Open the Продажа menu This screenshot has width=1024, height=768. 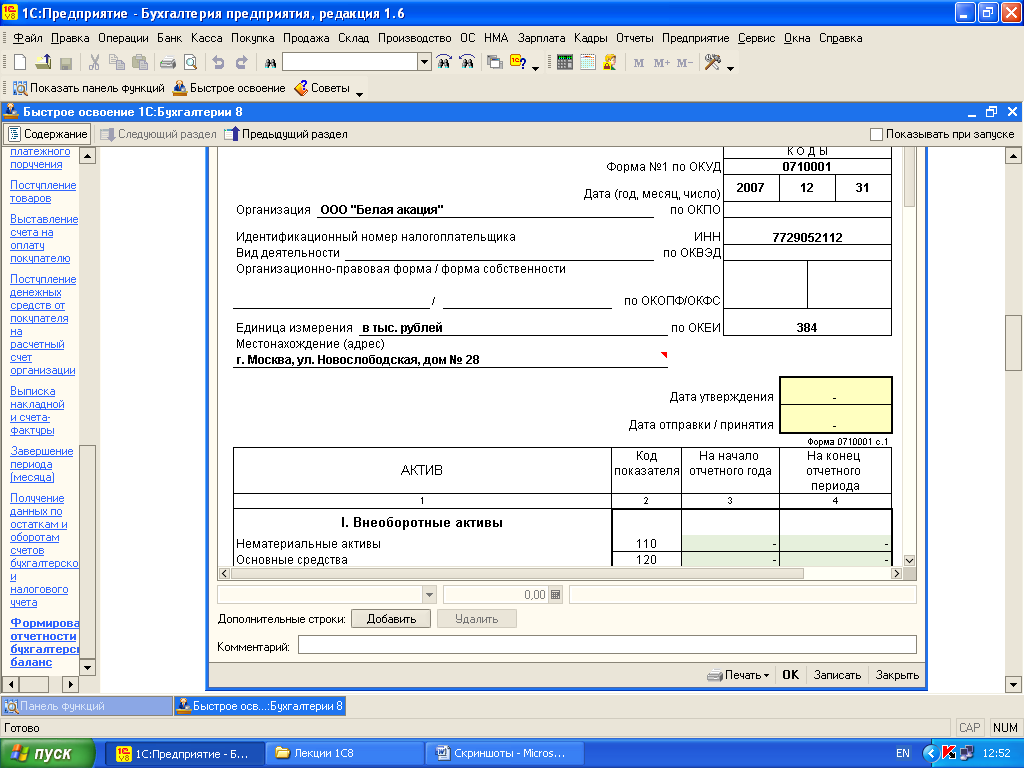coord(306,38)
